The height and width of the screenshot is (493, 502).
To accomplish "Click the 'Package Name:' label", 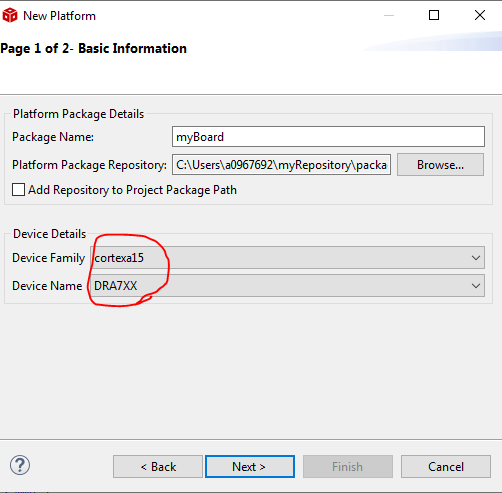I will (x=53, y=137).
